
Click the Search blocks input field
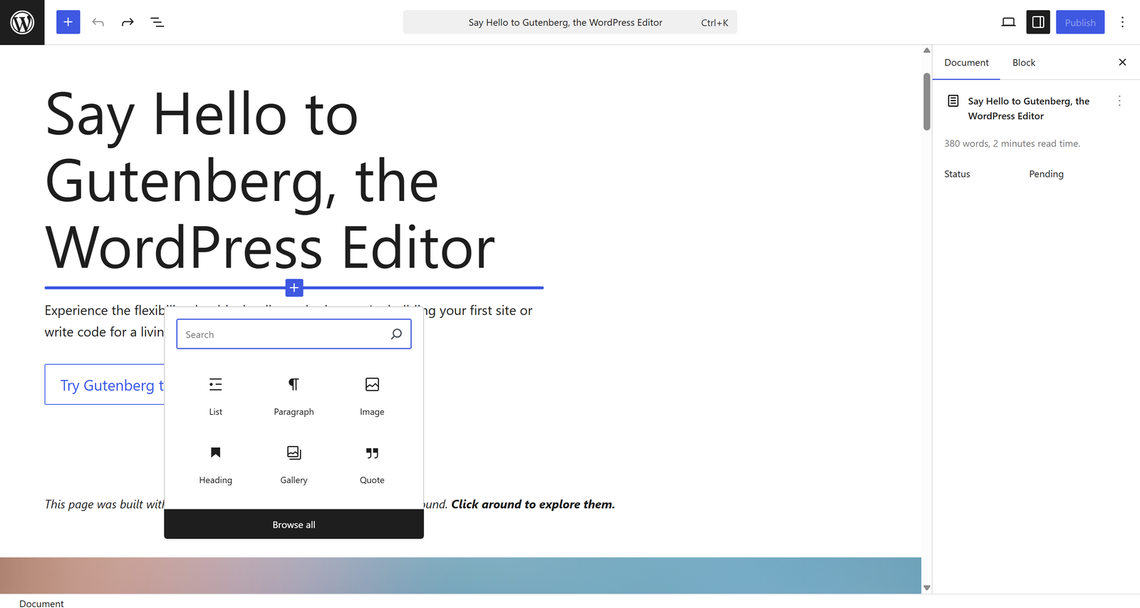tap(294, 335)
